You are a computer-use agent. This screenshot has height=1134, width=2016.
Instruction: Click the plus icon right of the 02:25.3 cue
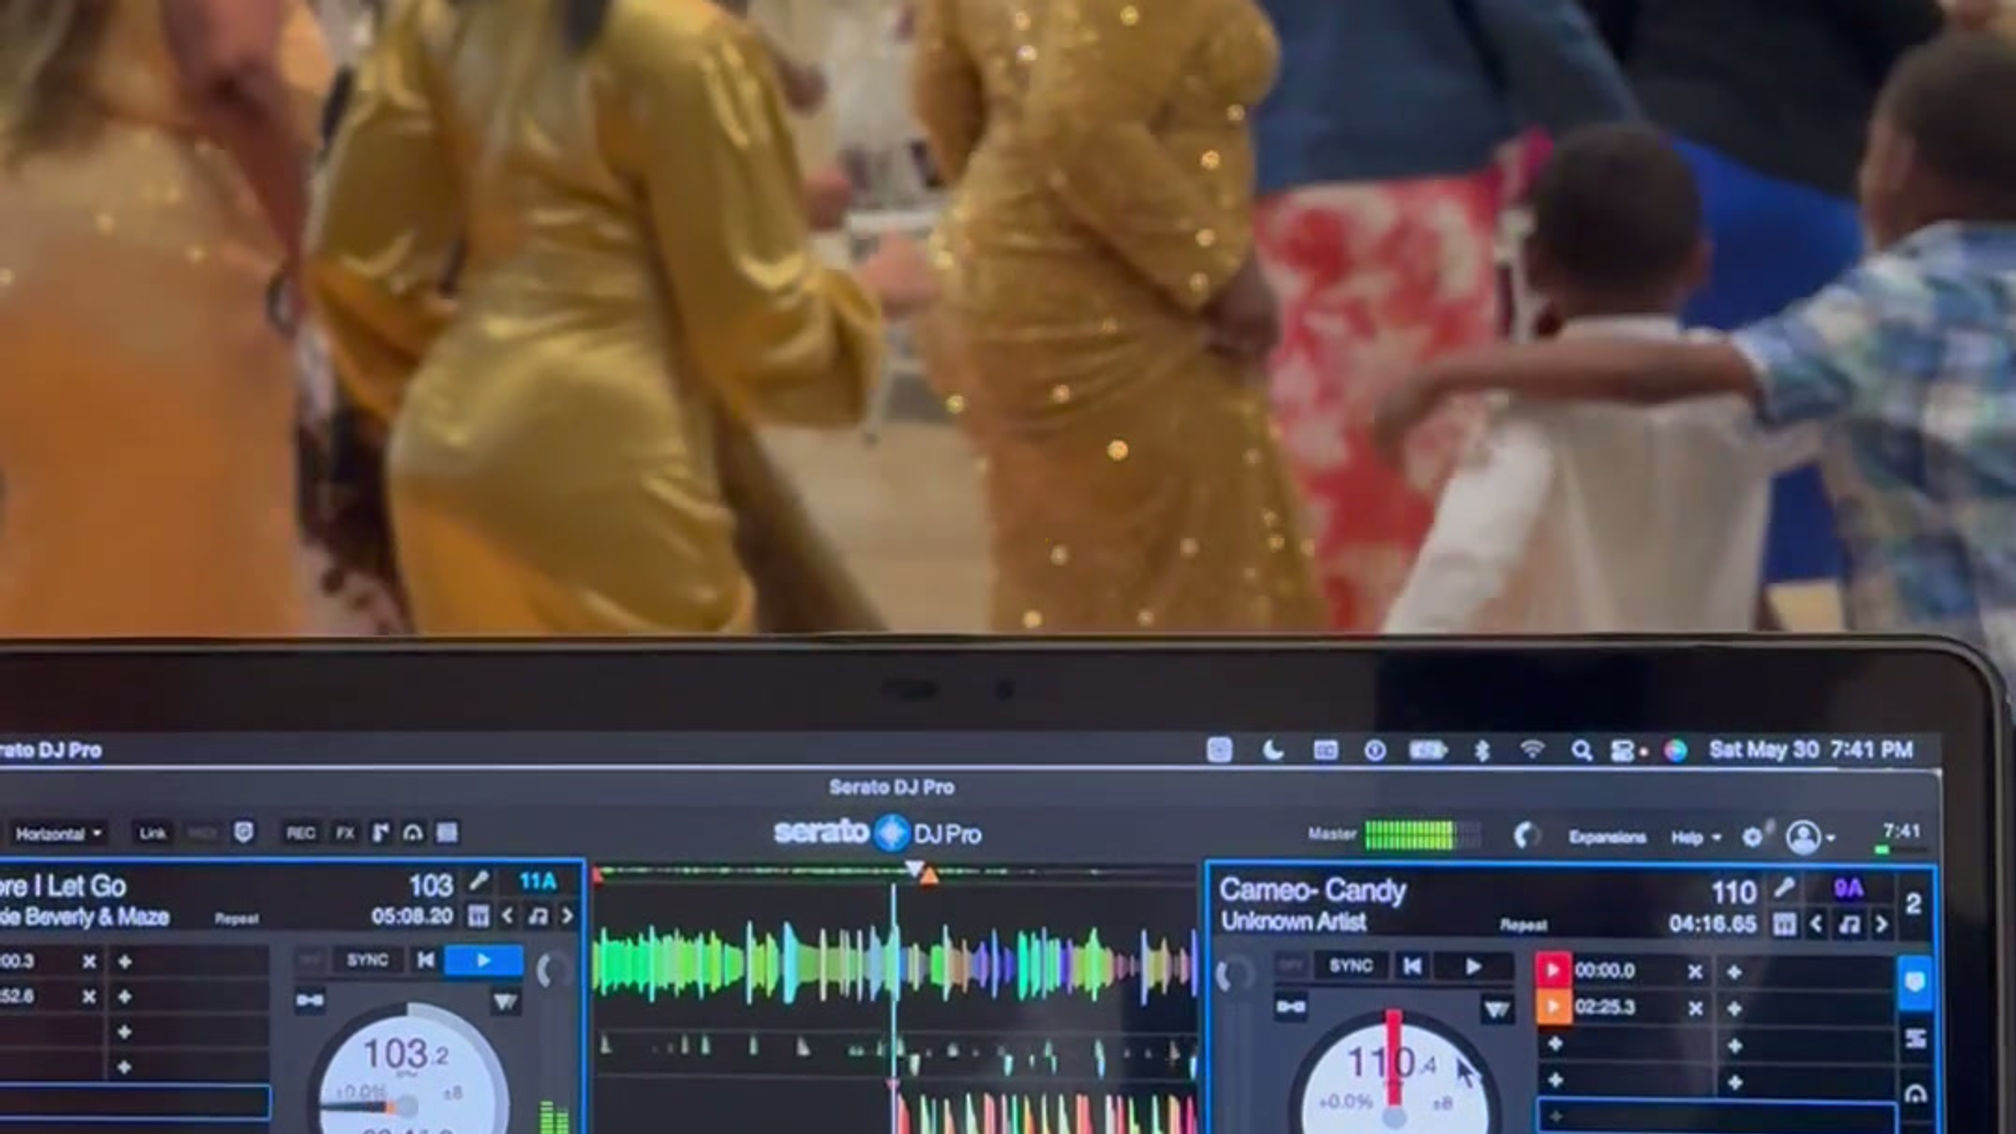click(x=1734, y=1009)
